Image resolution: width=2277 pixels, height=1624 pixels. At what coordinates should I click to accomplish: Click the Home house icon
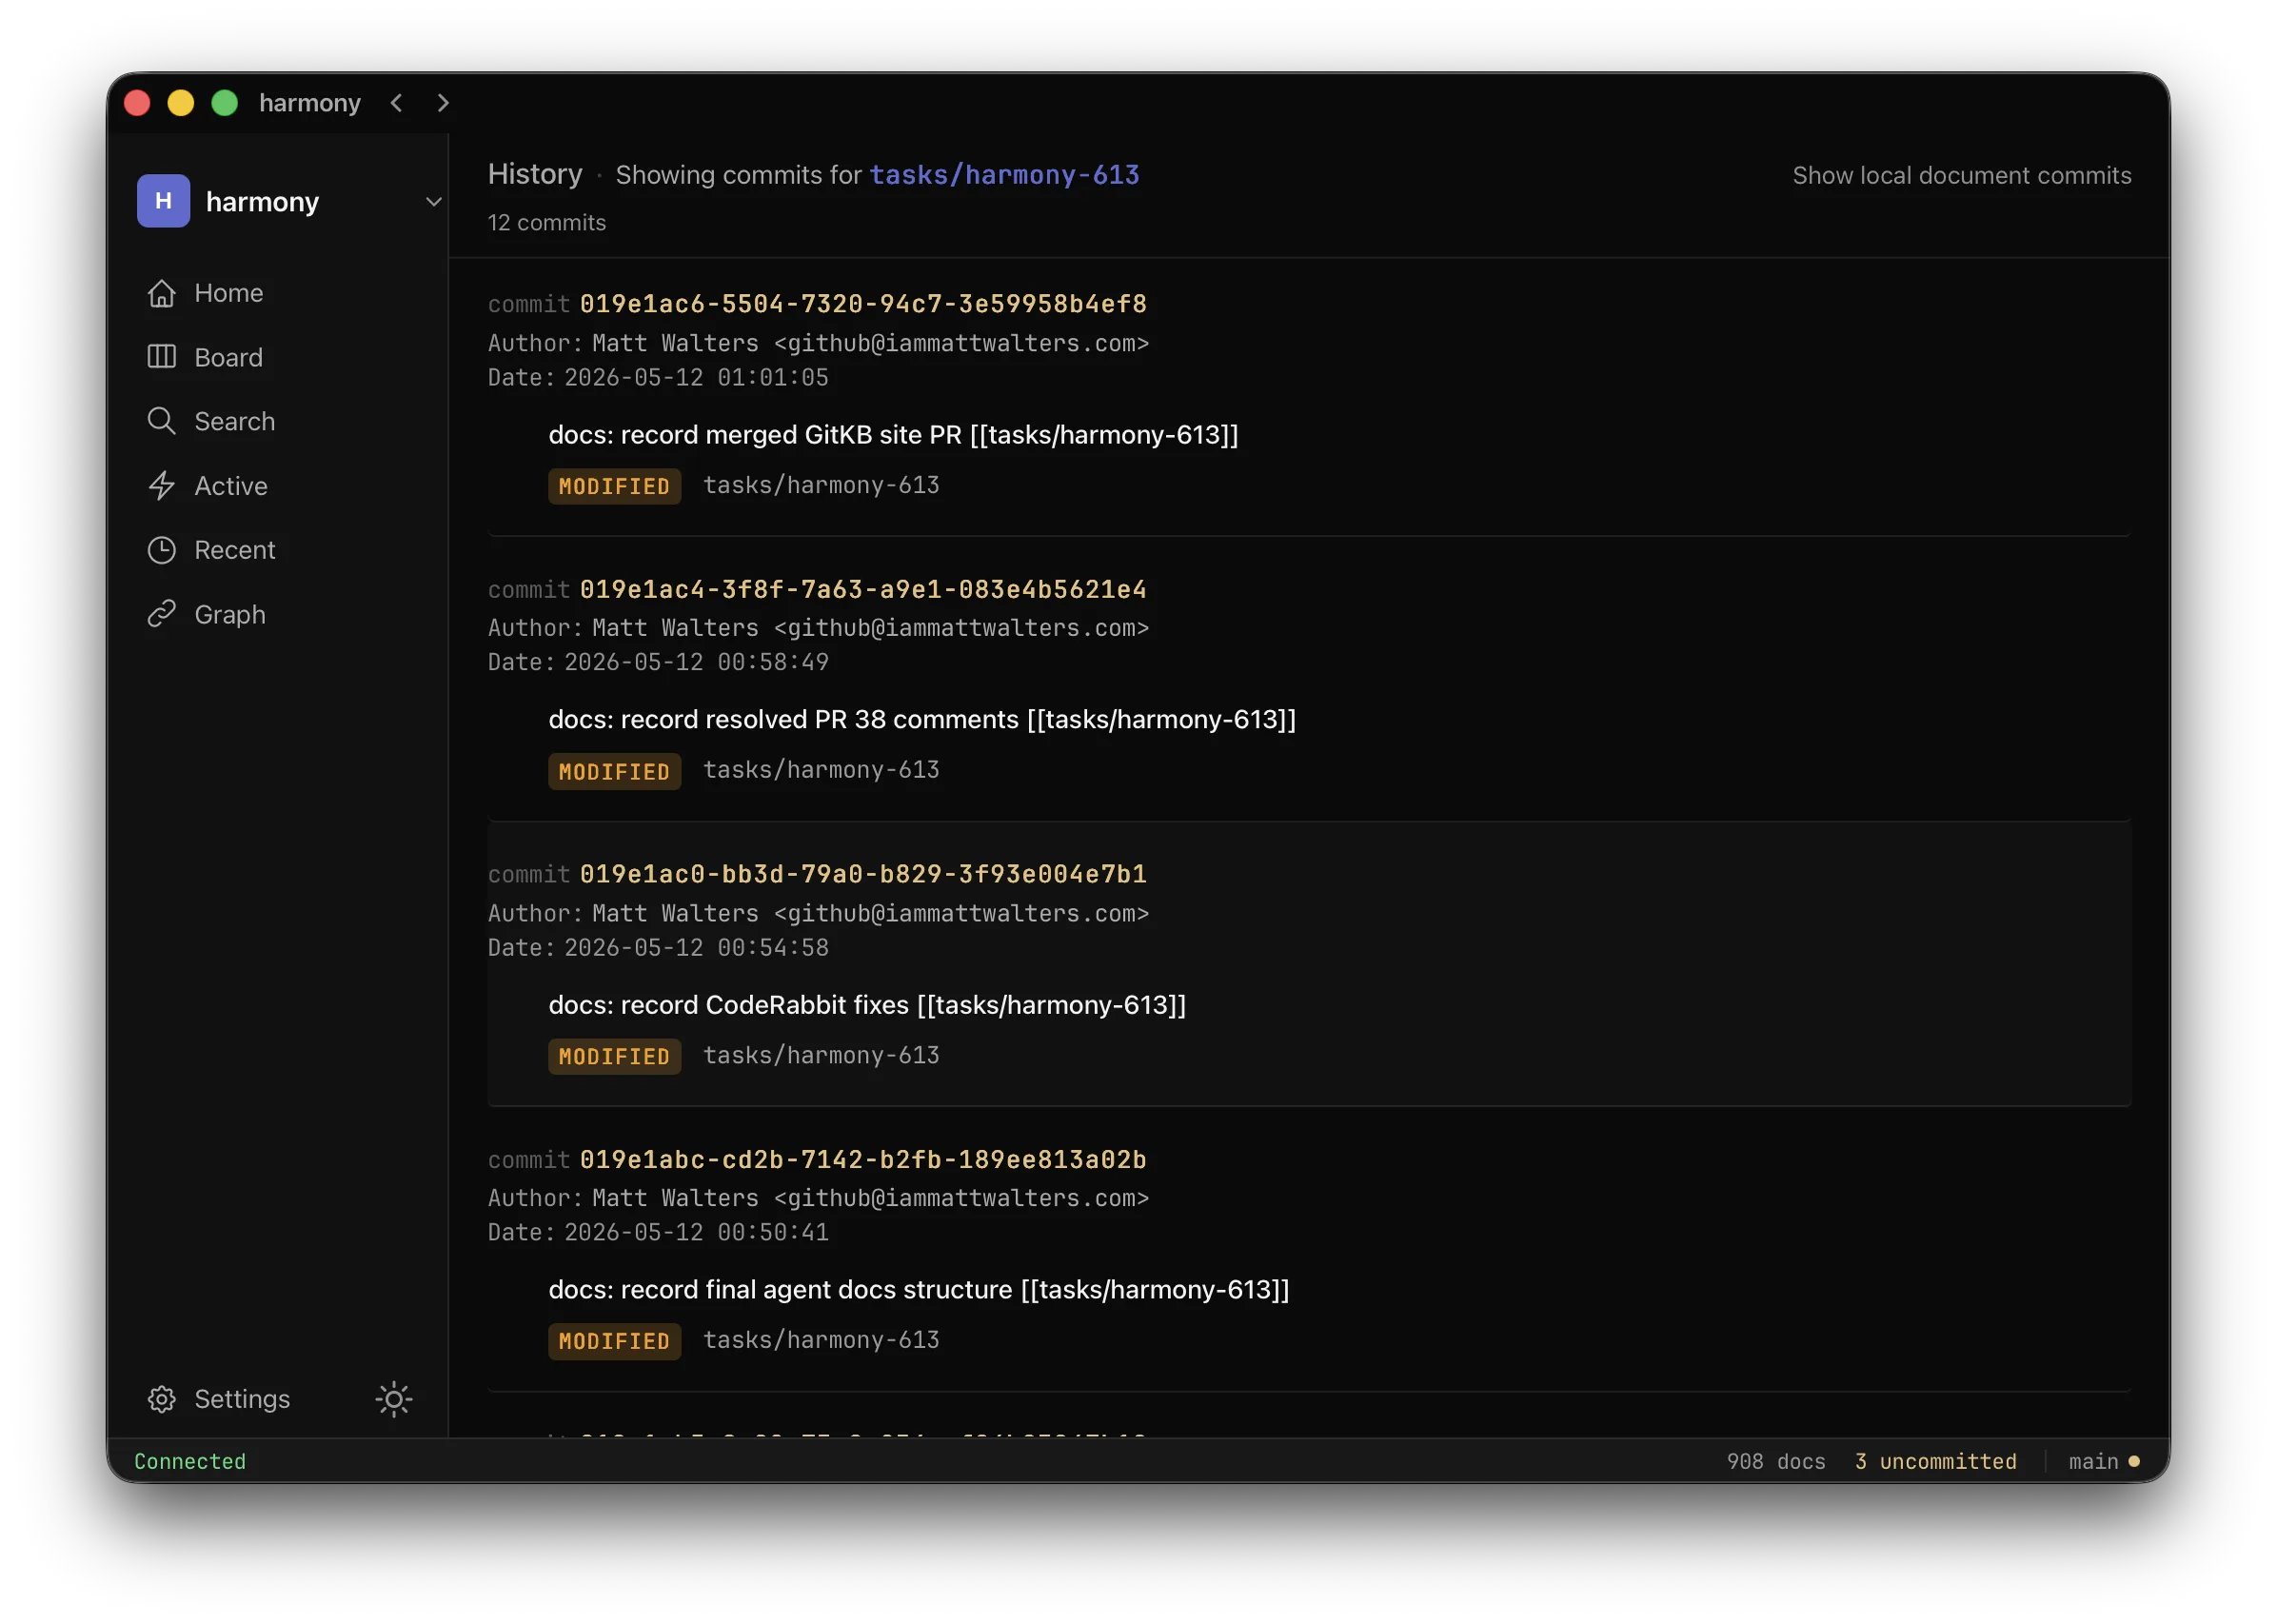(162, 293)
